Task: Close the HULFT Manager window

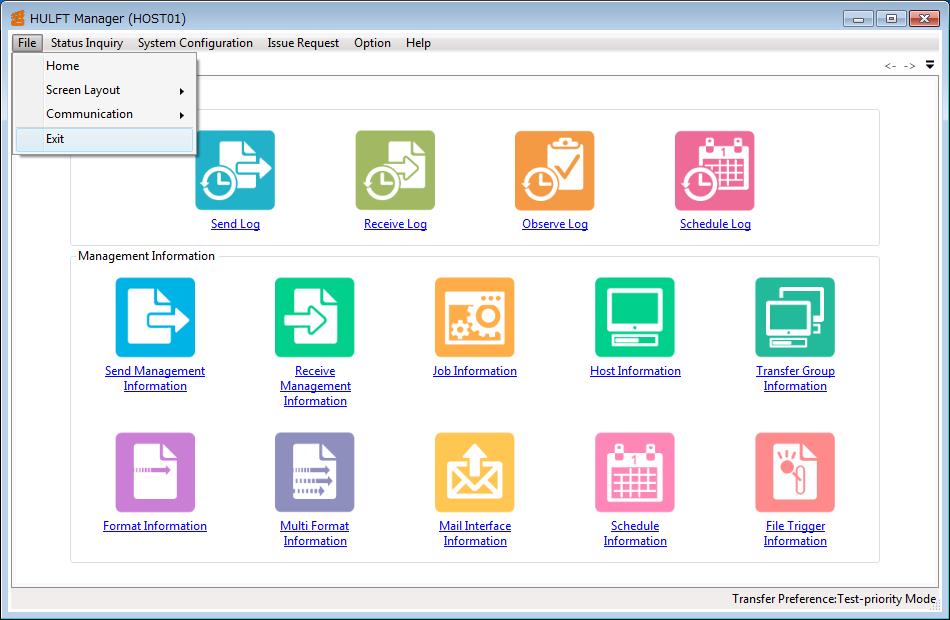Action: pyautogui.click(x=925, y=19)
